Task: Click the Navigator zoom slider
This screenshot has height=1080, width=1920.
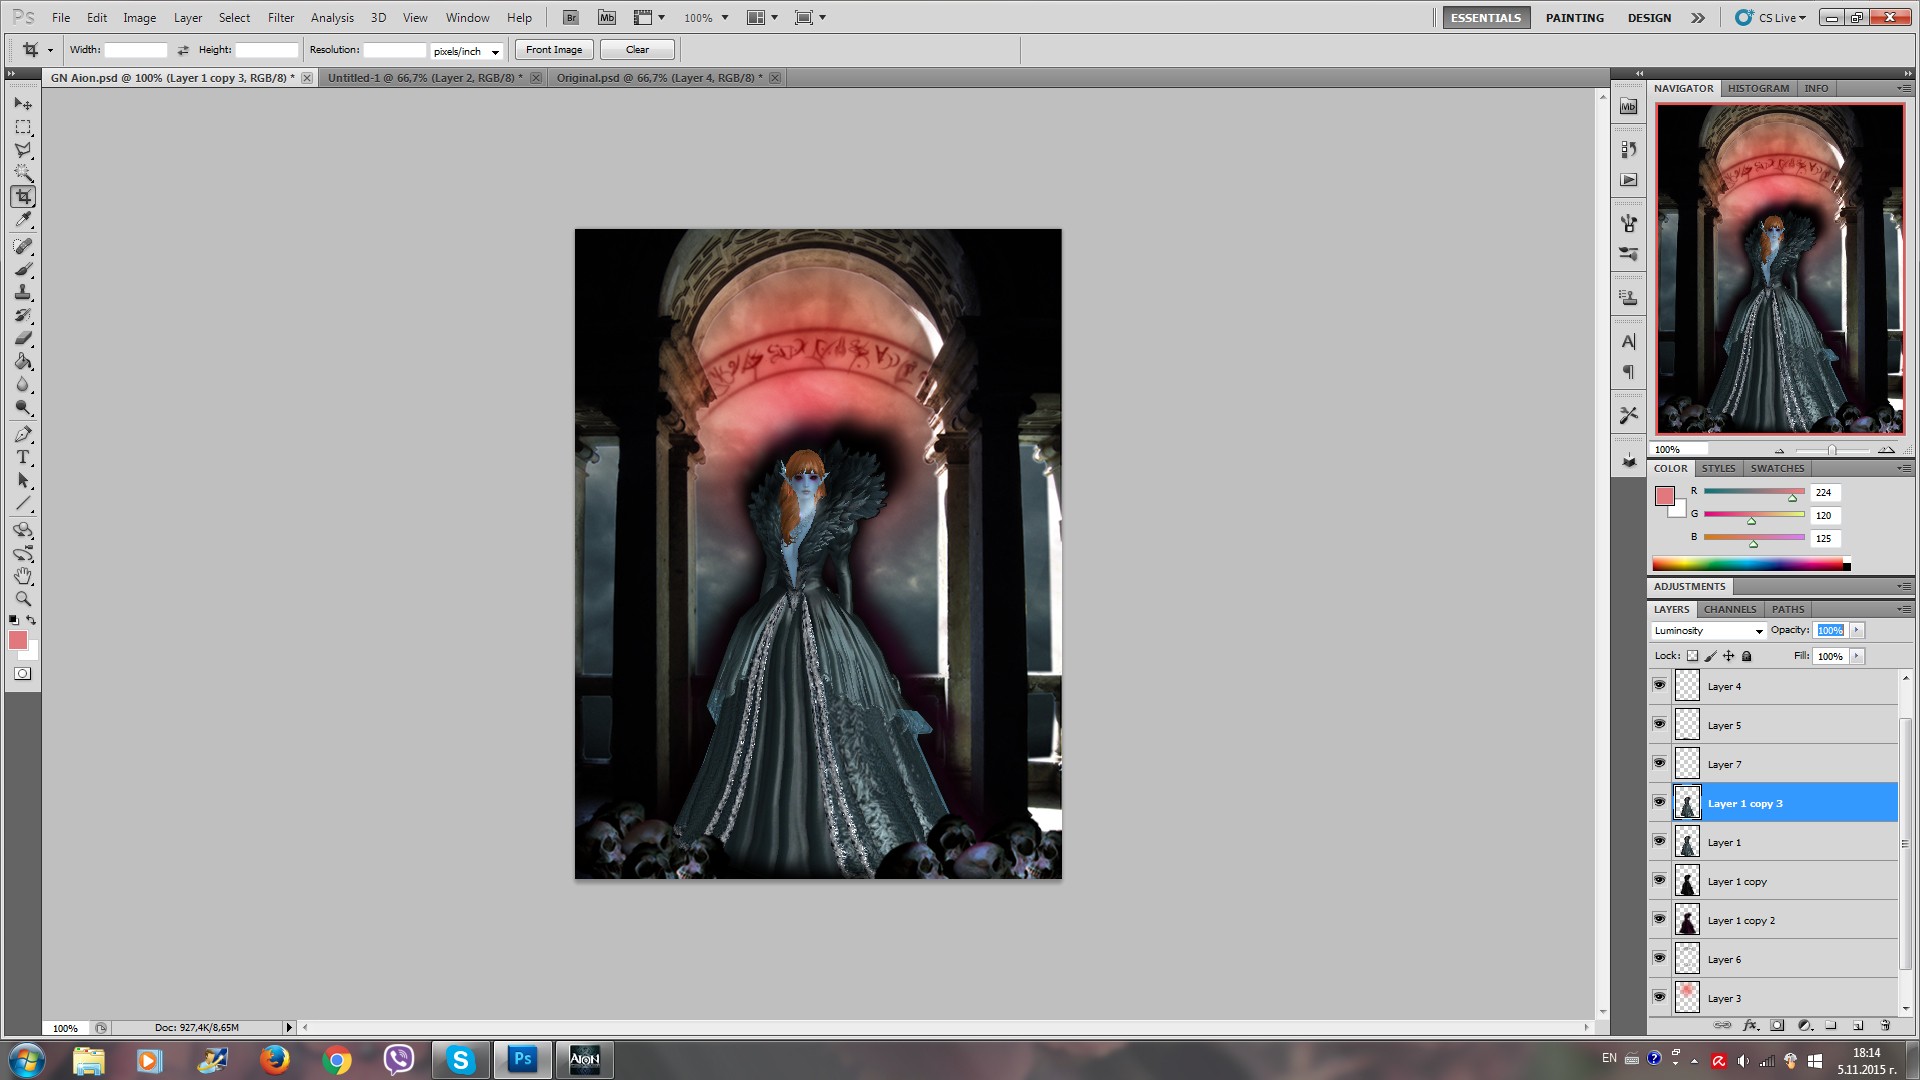Action: tap(1832, 450)
